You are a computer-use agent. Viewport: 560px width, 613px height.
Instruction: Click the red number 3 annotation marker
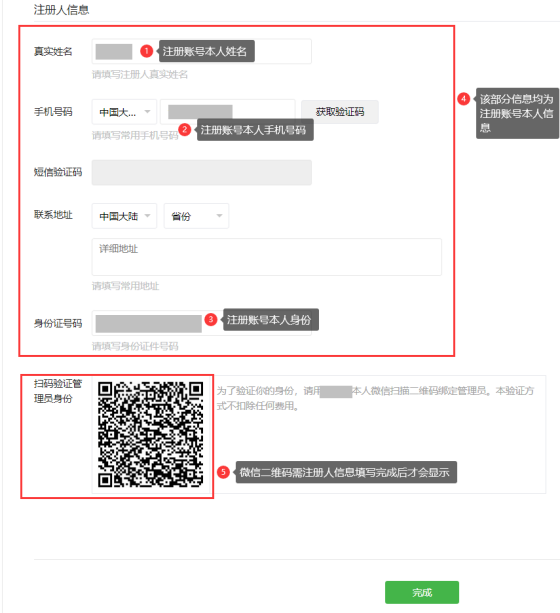point(211,319)
